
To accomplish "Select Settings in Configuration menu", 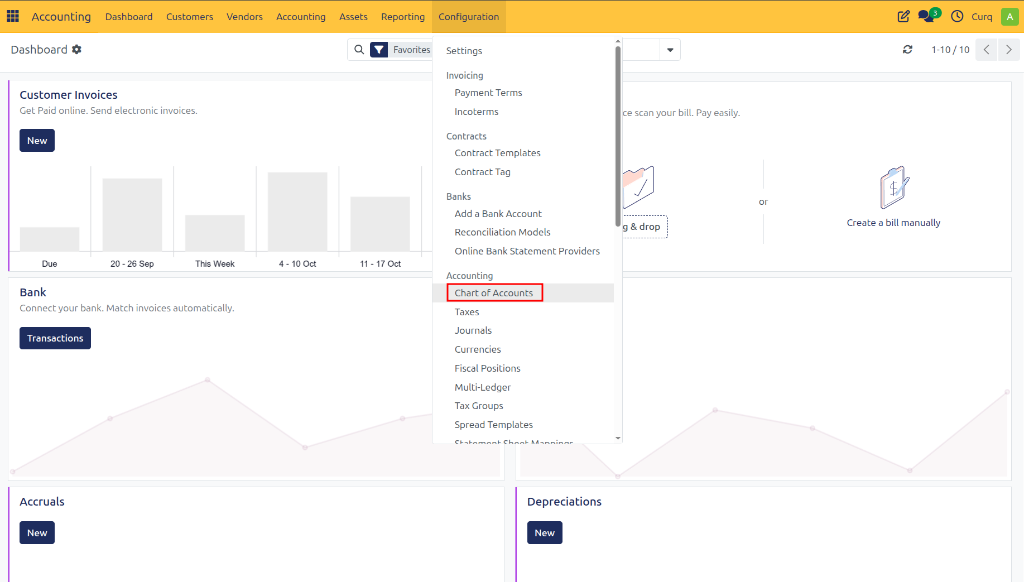I will (464, 50).
